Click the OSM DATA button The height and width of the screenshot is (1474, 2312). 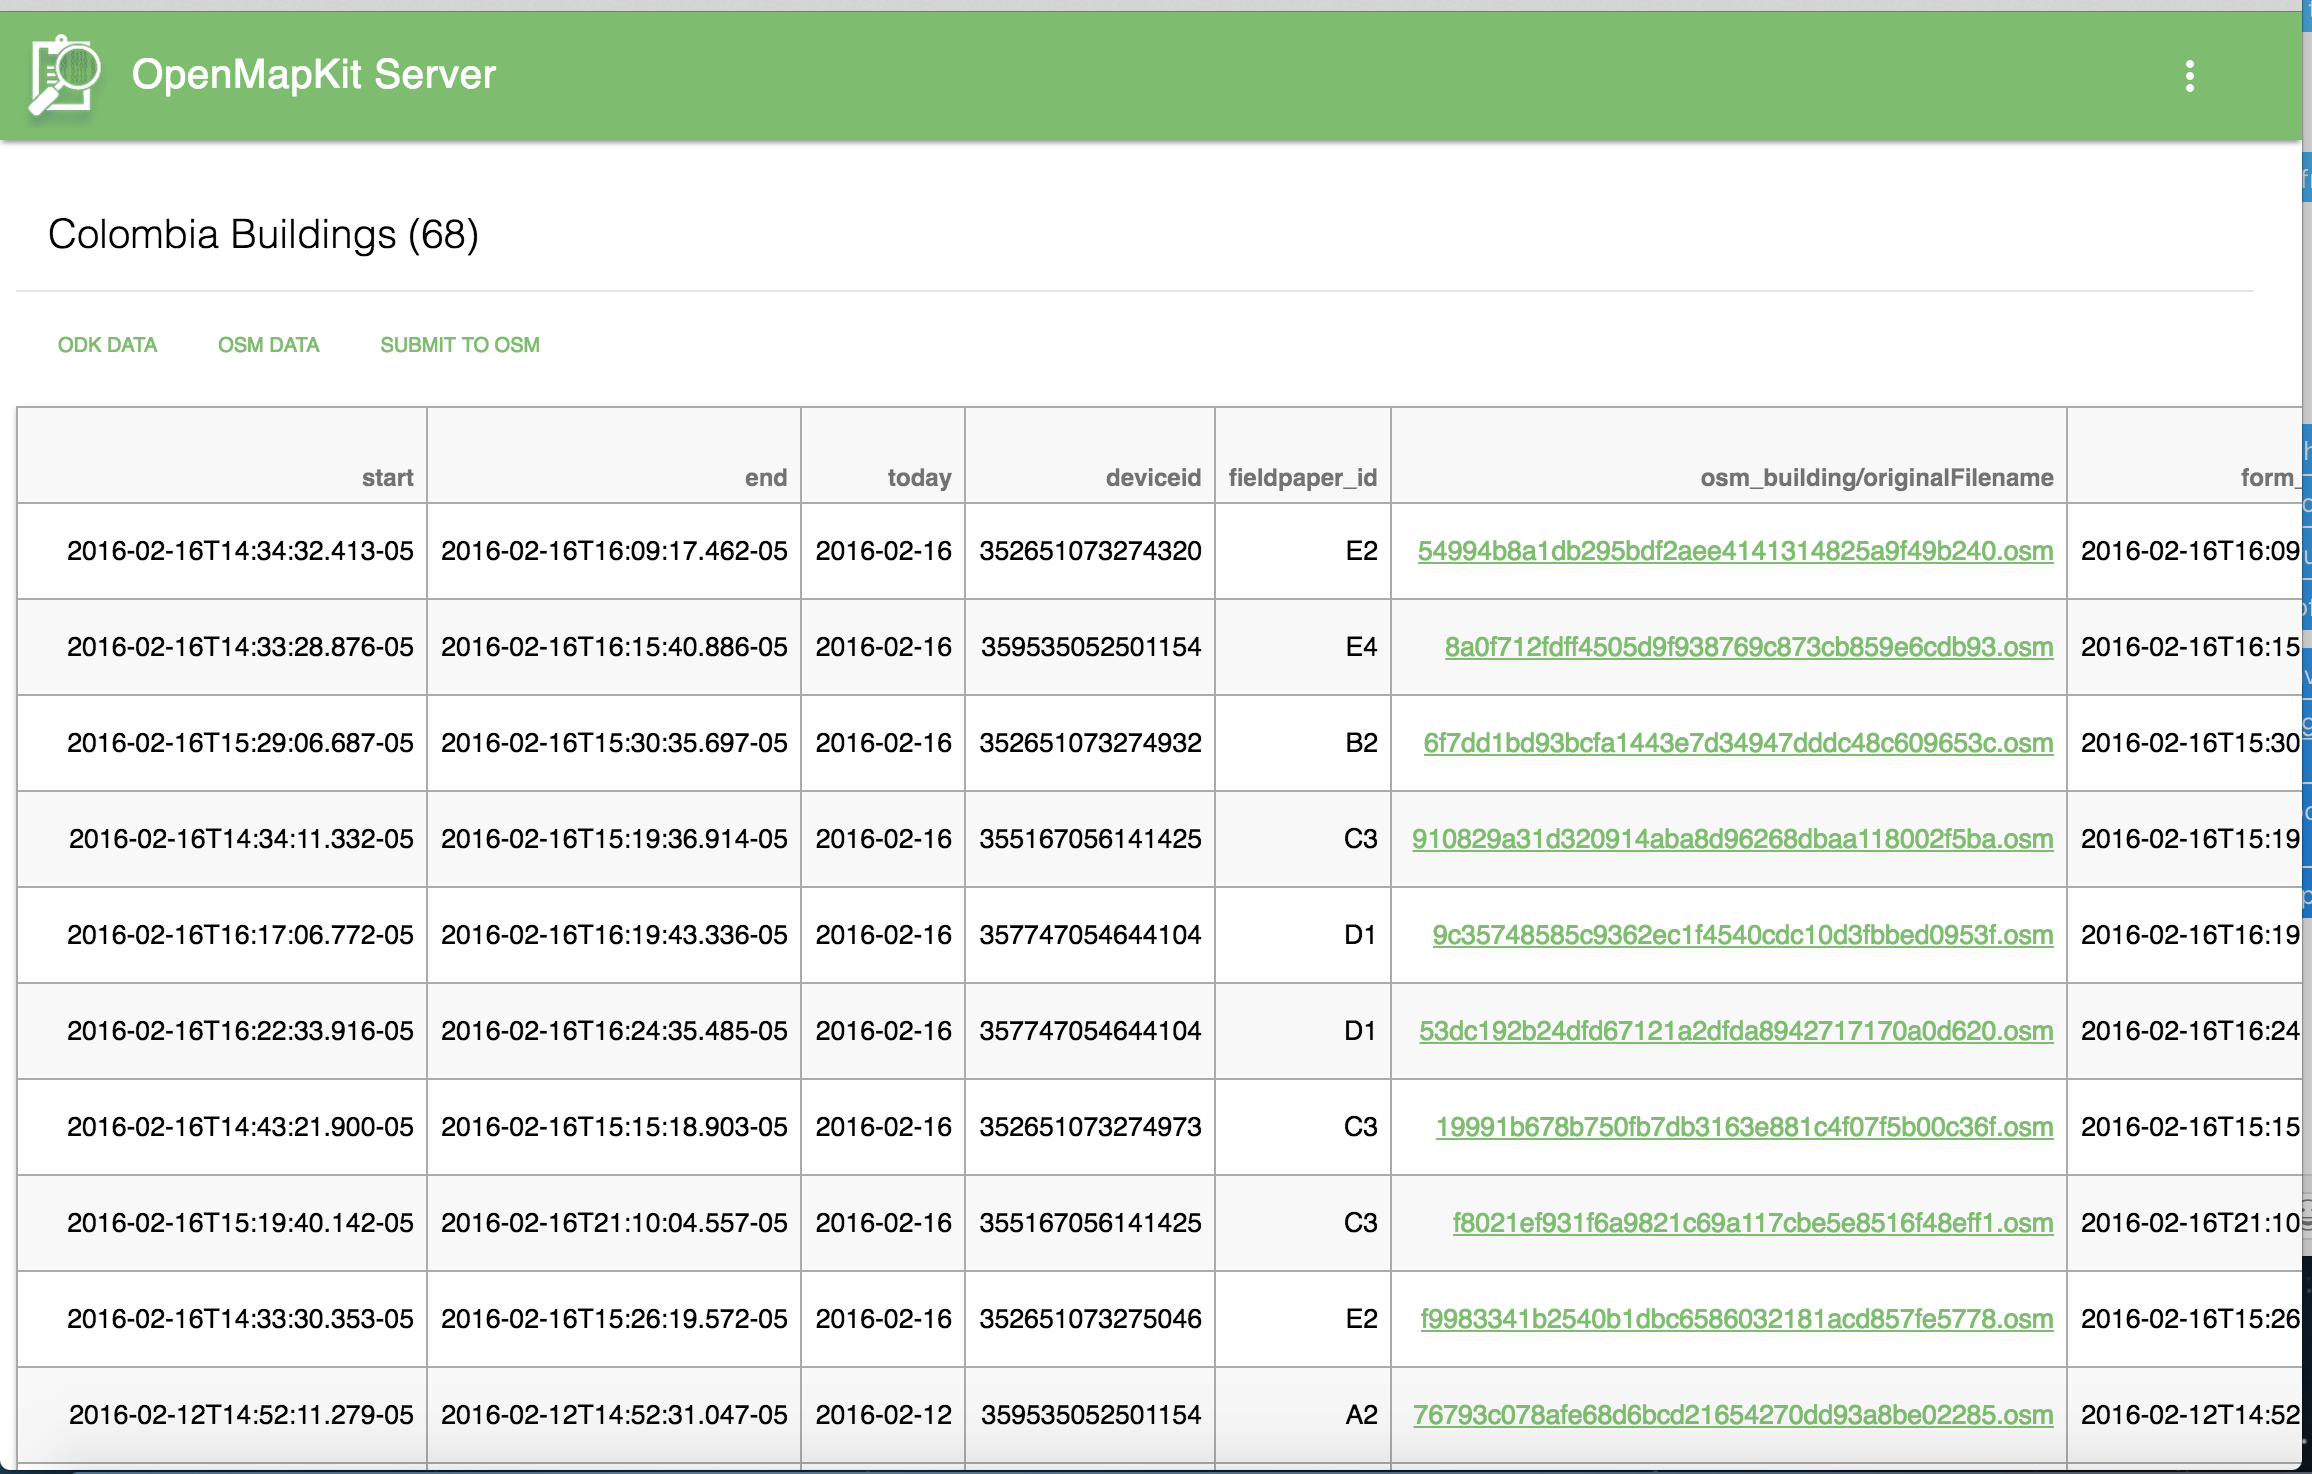268,345
